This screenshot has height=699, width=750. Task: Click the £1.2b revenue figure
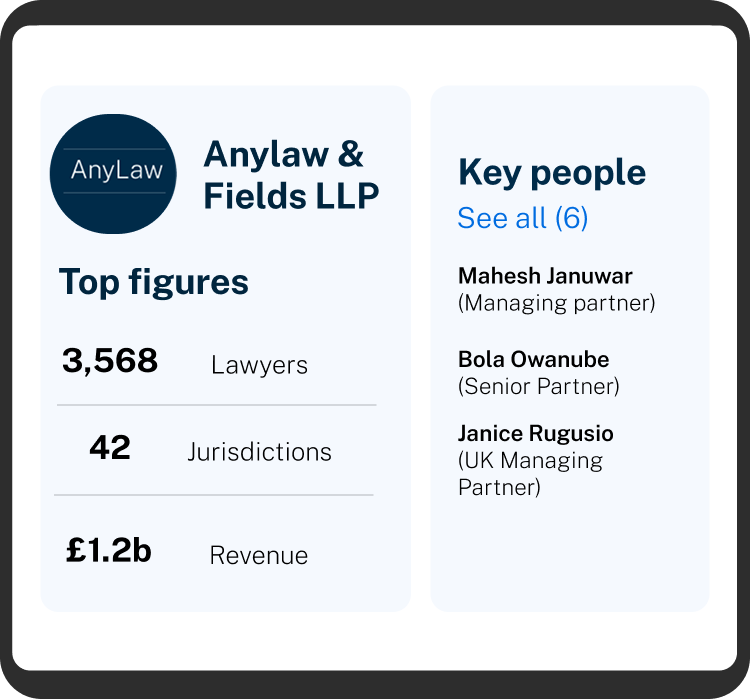pos(108,551)
